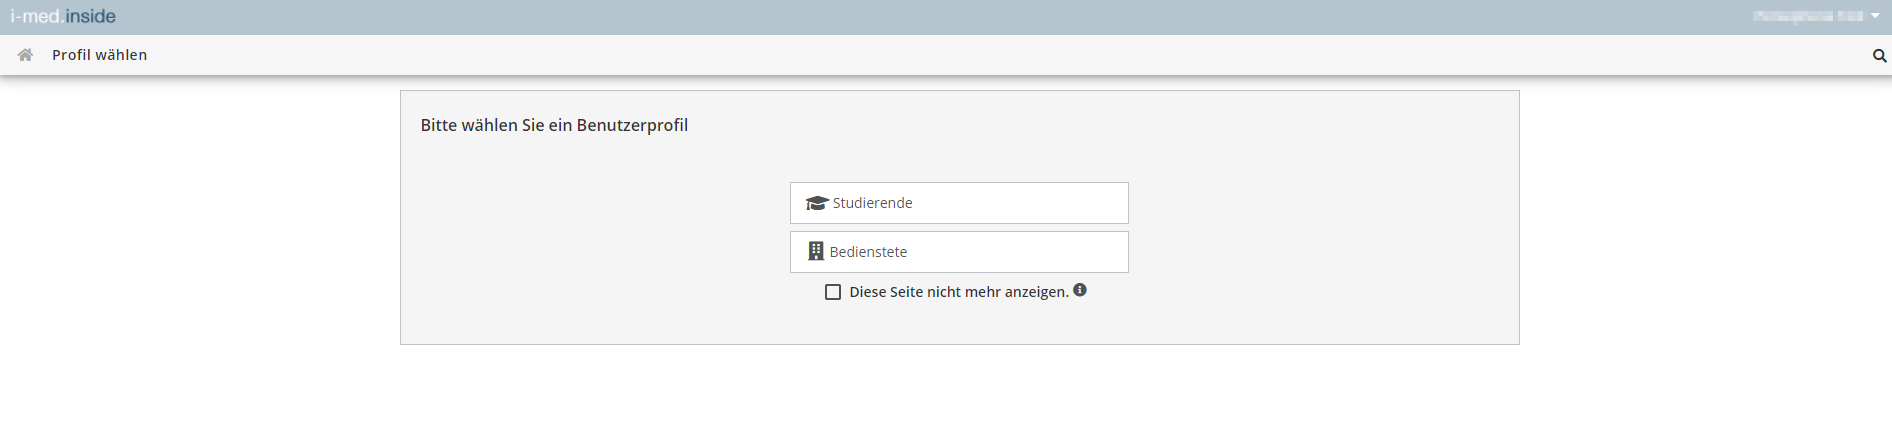1892x436 pixels.
Task: Click the 'Bedienstete' text label
Action: pyautogui.click(x=868, y=252)
